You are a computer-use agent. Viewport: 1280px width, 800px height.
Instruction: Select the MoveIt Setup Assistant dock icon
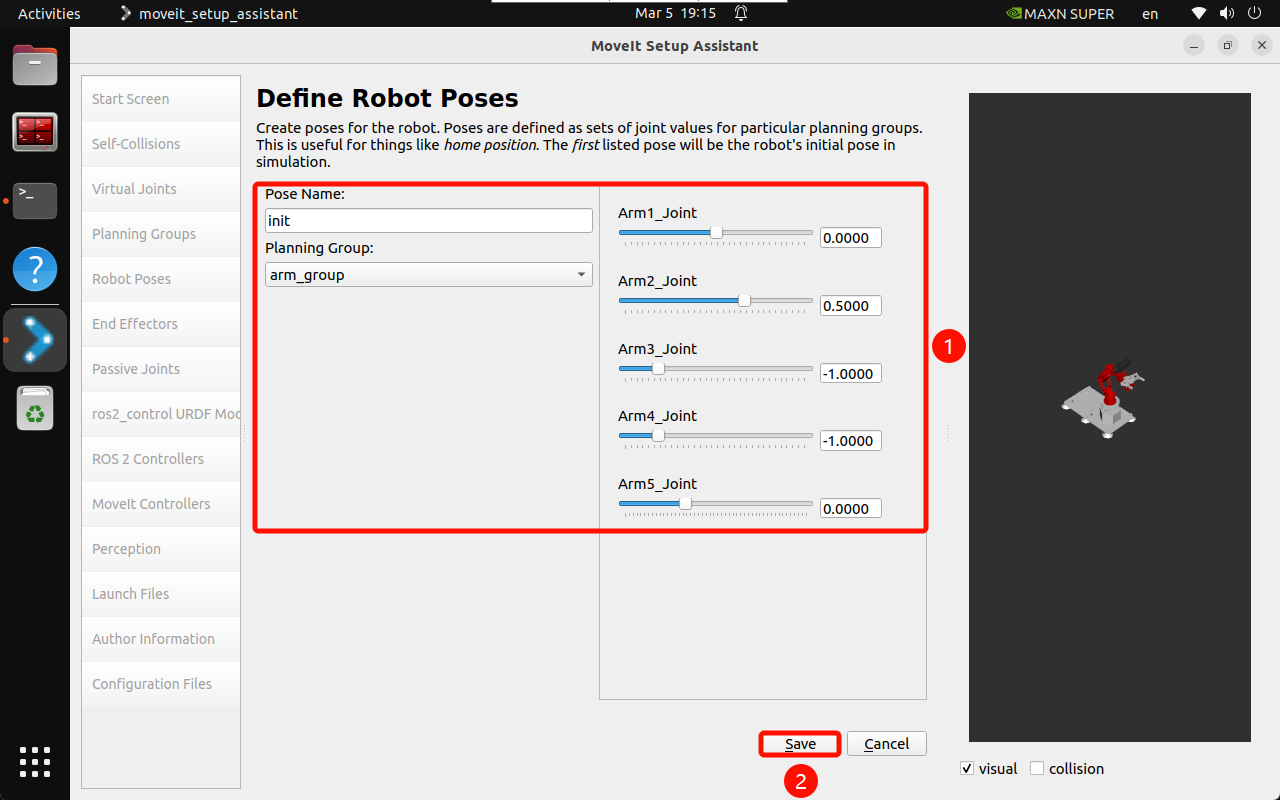(35, 339)
